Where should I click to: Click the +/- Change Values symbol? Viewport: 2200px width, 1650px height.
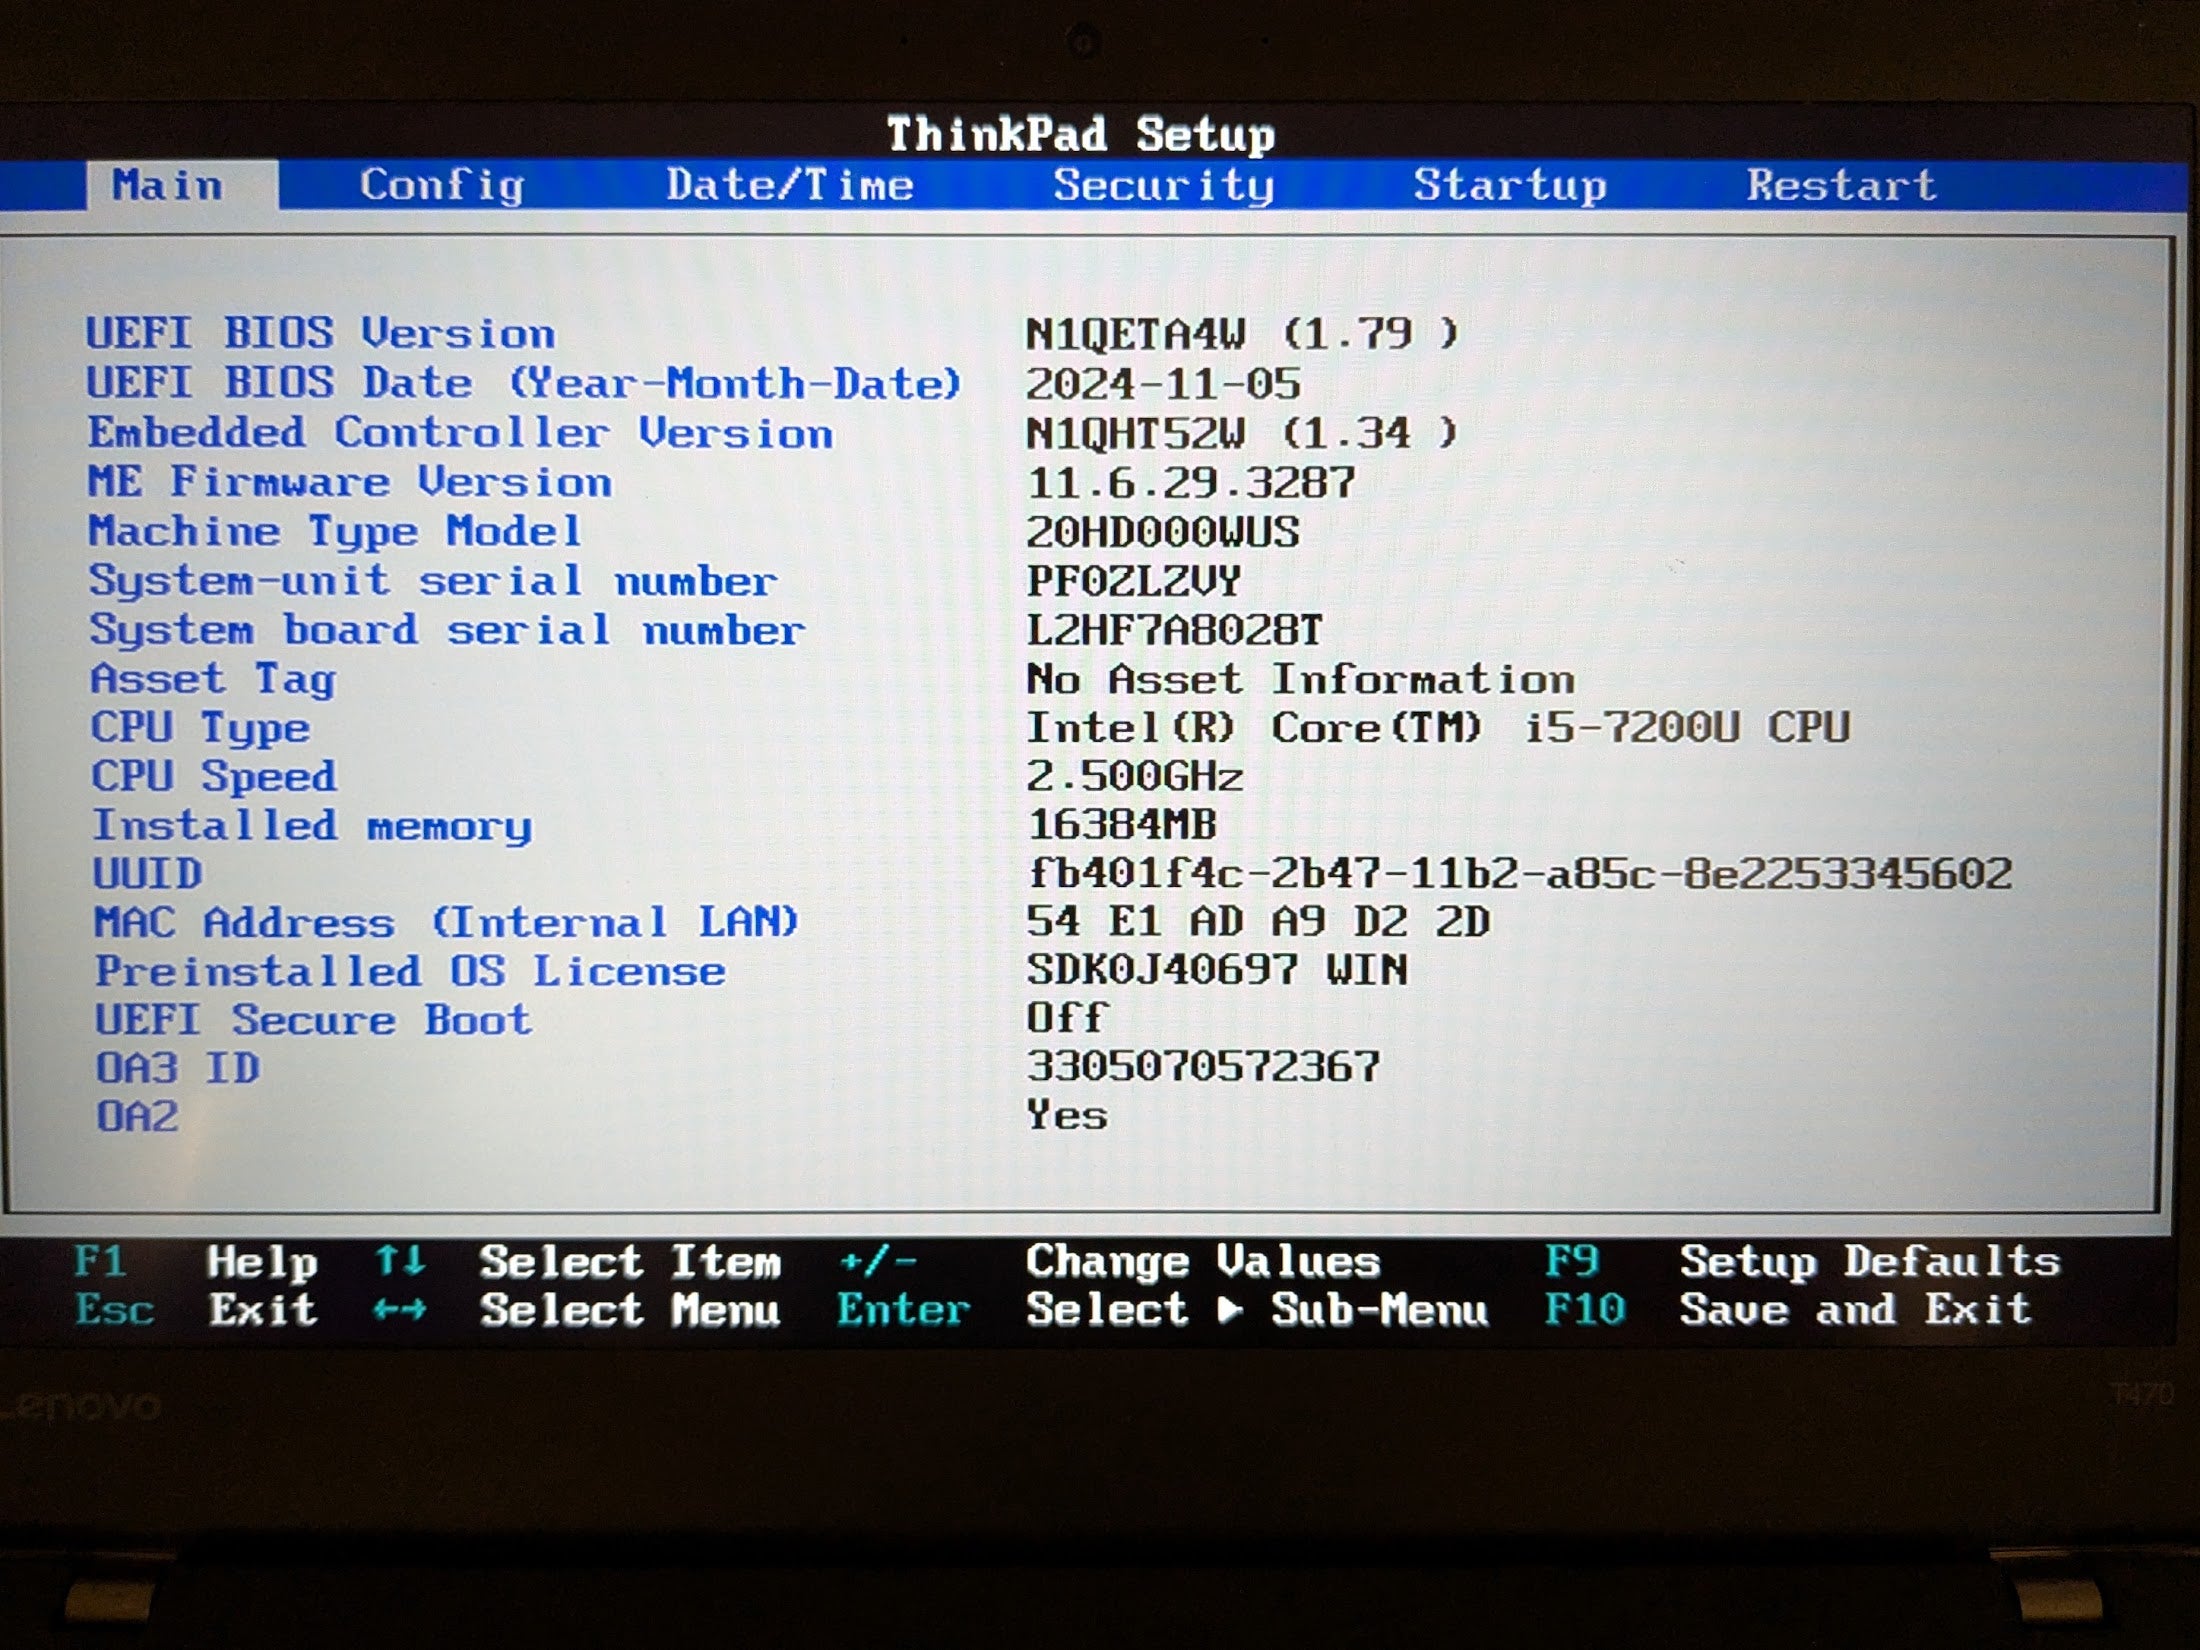click(878, 1261)
